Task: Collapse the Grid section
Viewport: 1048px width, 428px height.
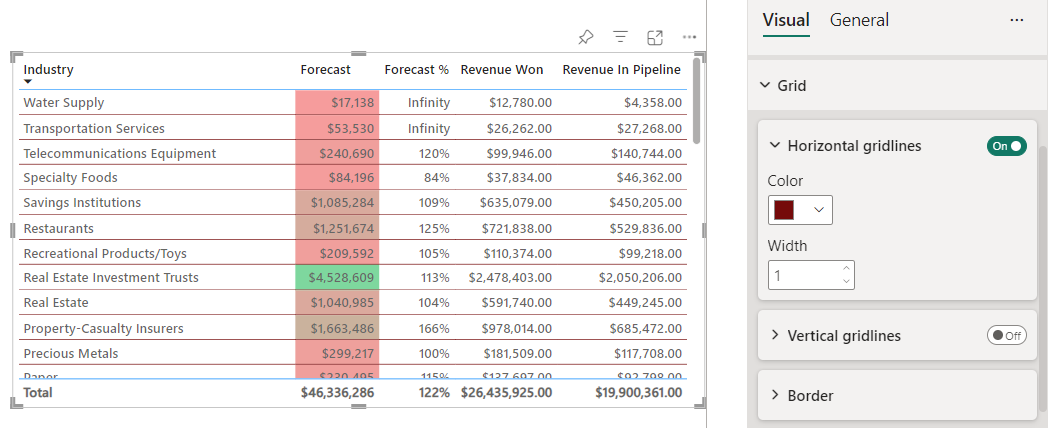Action: coord(765,86)
